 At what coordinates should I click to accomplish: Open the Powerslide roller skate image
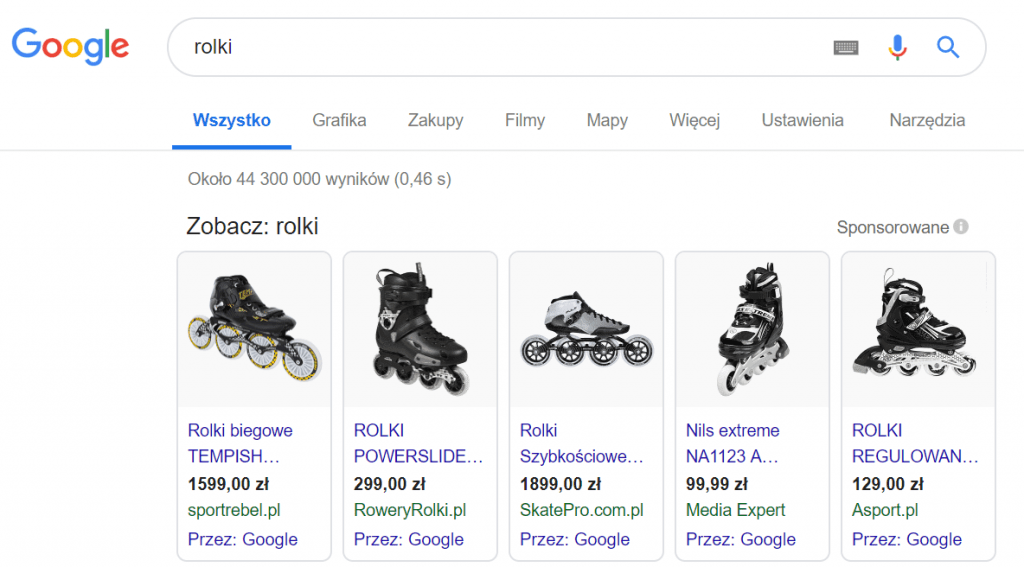pyautogui.click(x=420, y=330)
